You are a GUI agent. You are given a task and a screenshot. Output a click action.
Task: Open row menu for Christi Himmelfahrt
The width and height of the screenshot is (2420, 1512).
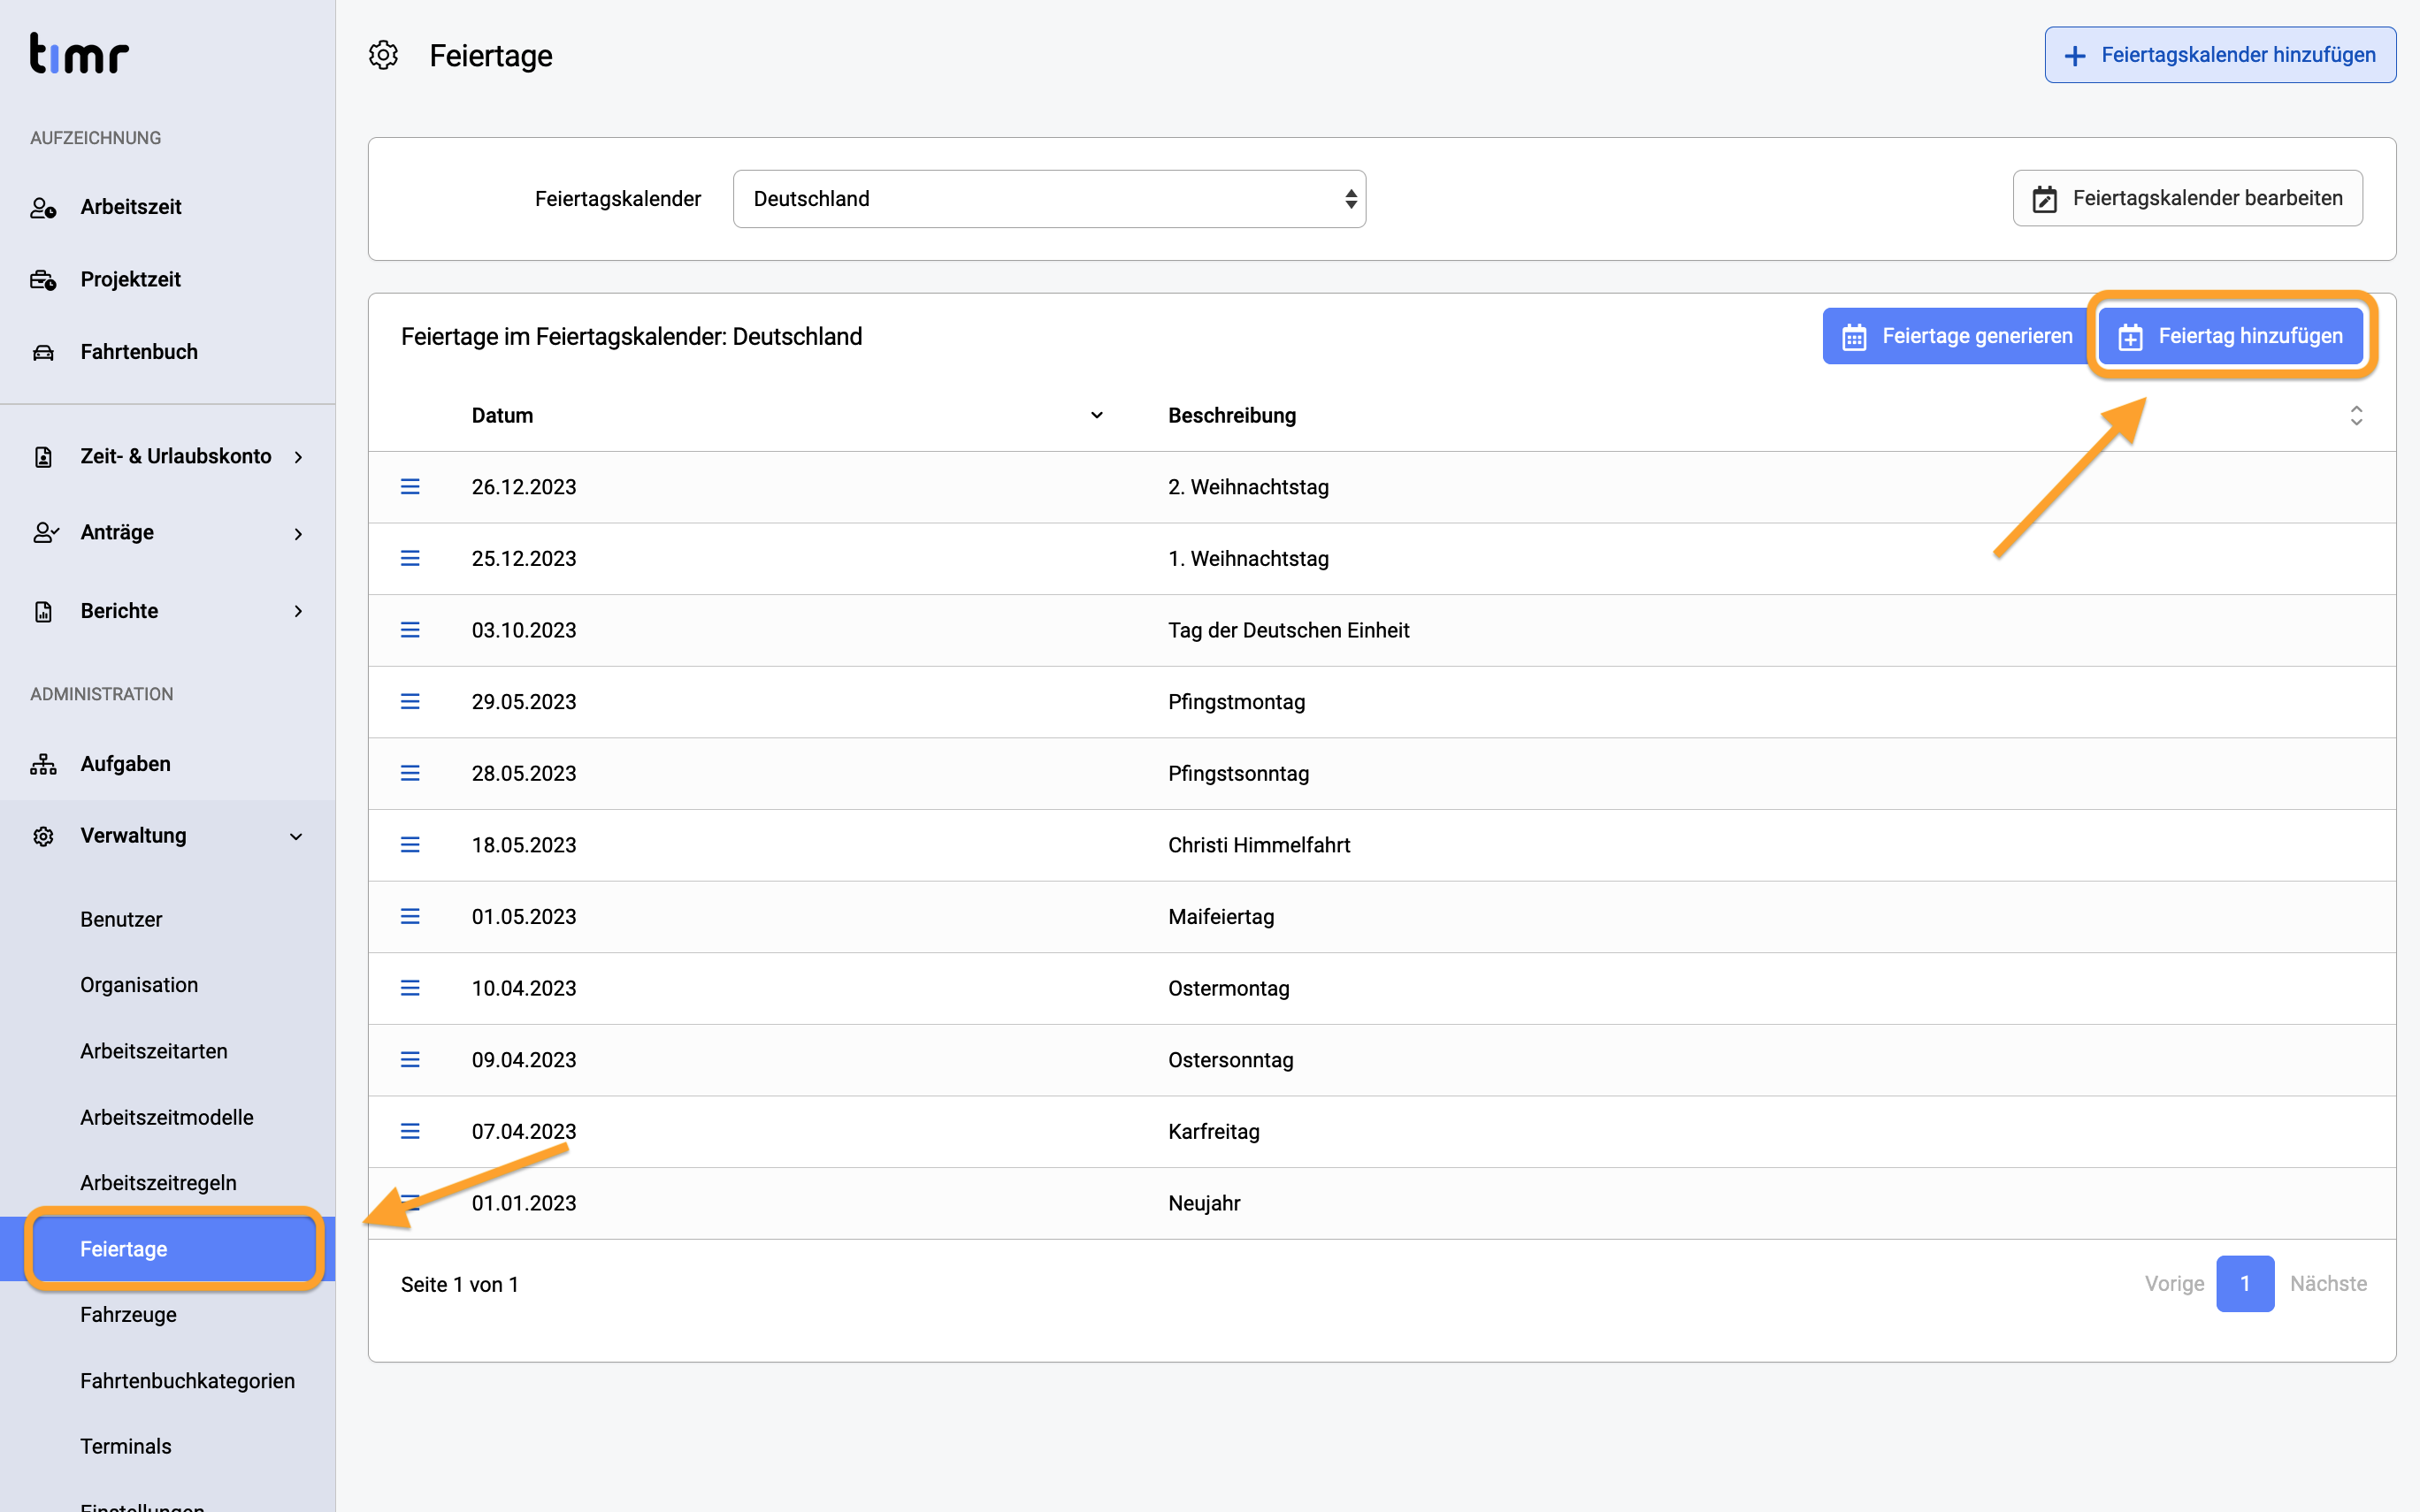tap(410, 845)
